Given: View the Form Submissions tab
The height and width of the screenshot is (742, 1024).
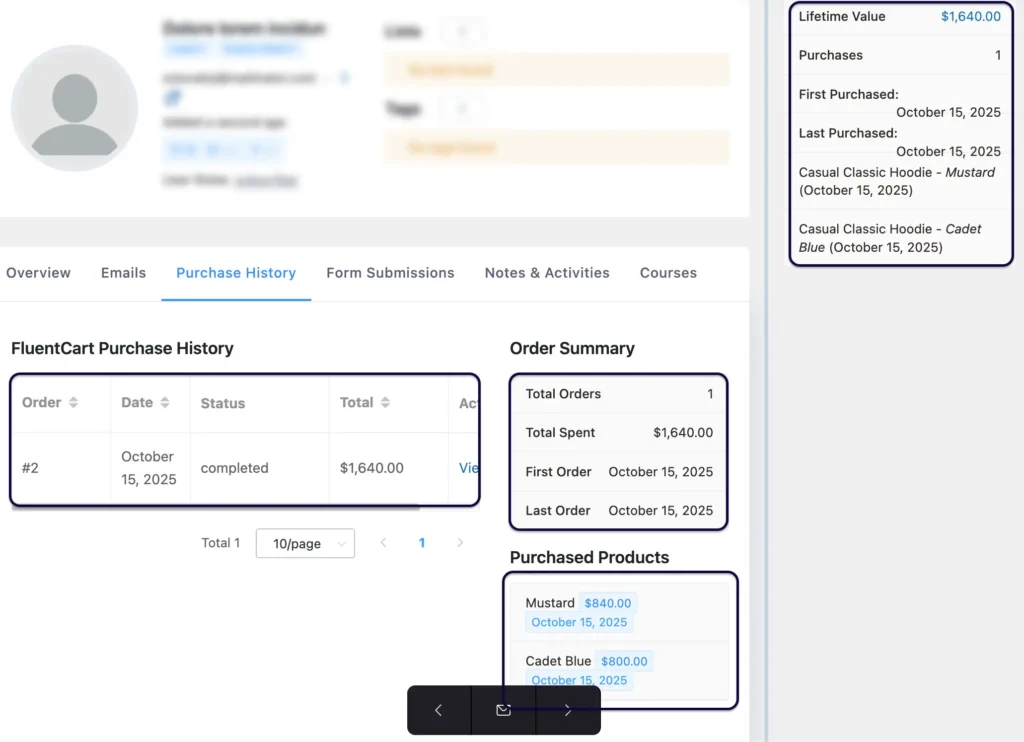Looking at the screenshot, I should click(390, 272).
